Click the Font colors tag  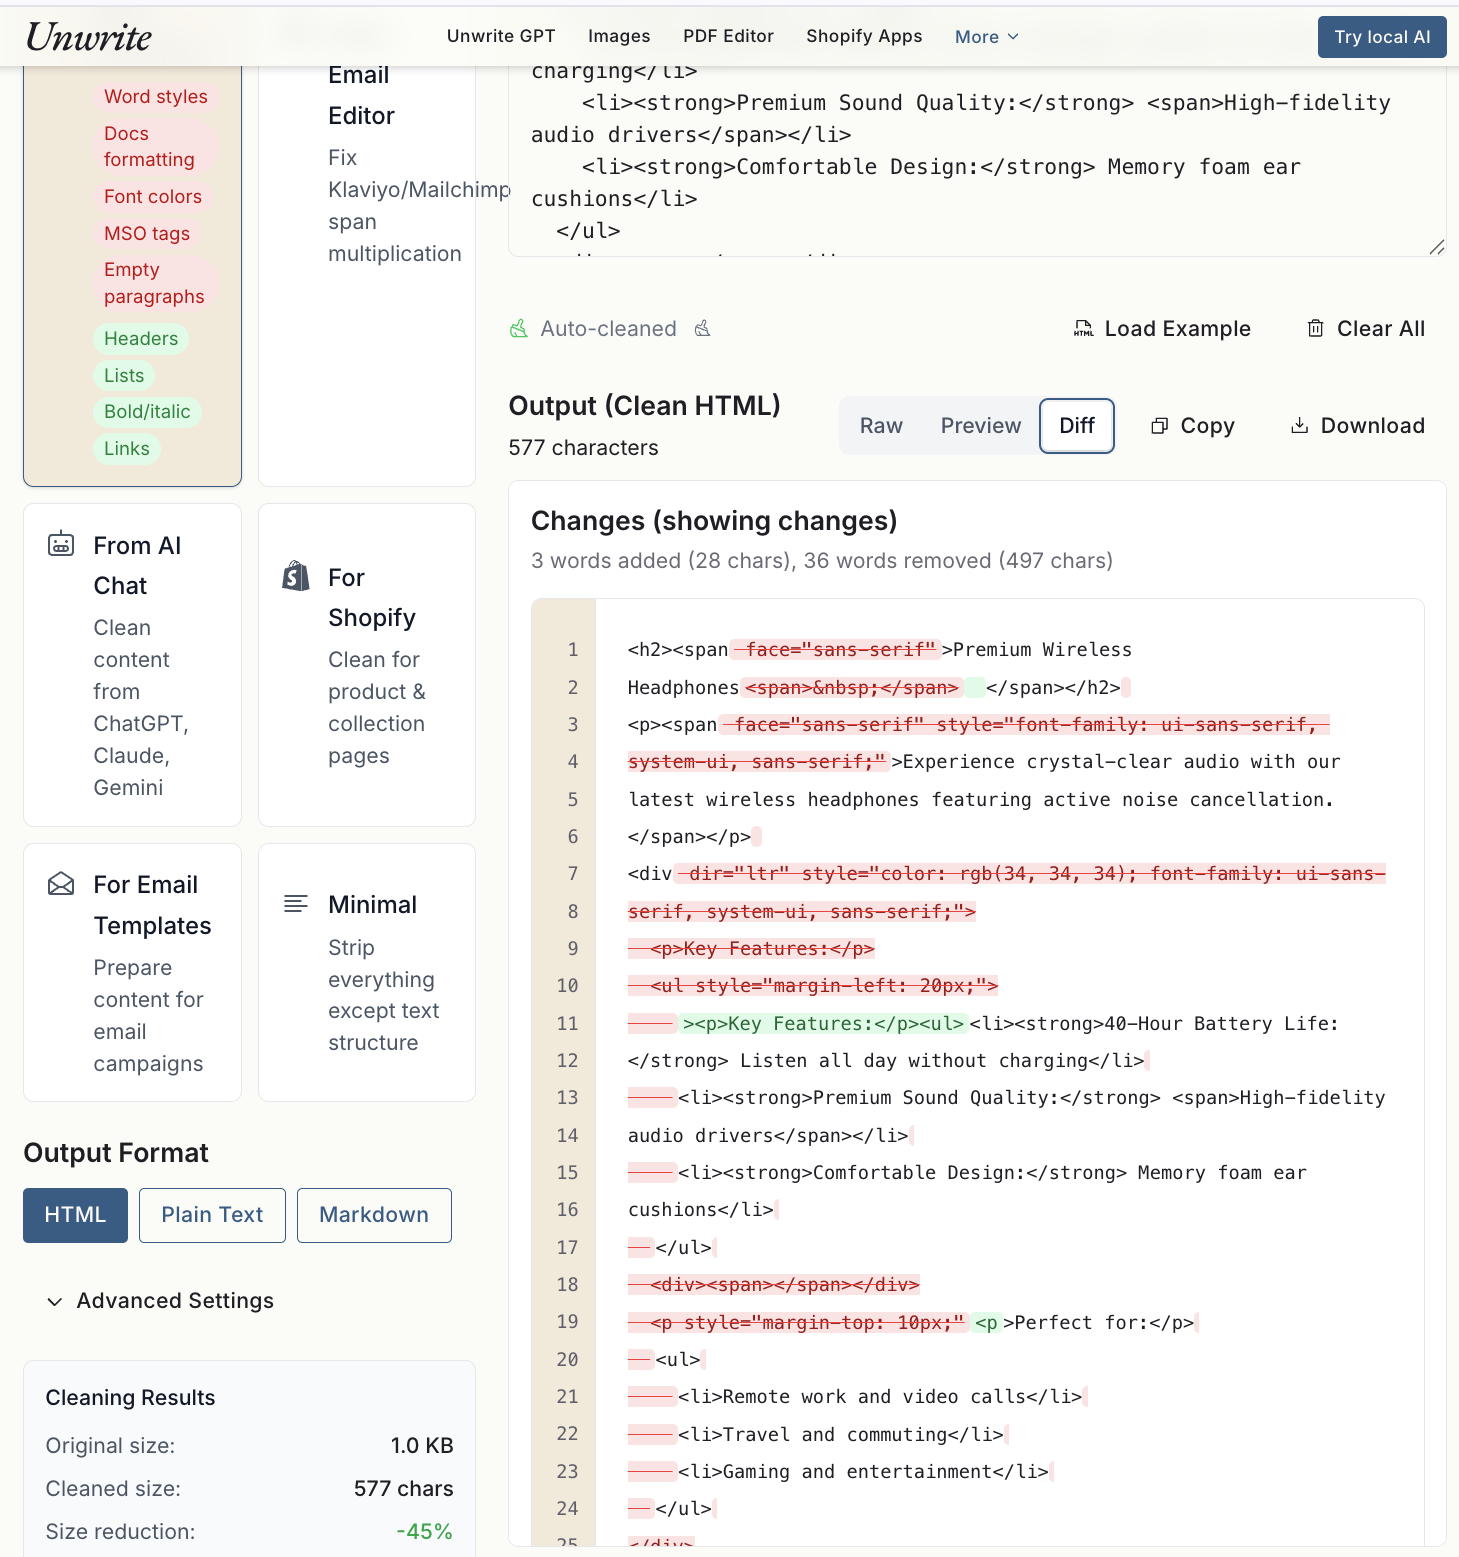click(153, 196)
